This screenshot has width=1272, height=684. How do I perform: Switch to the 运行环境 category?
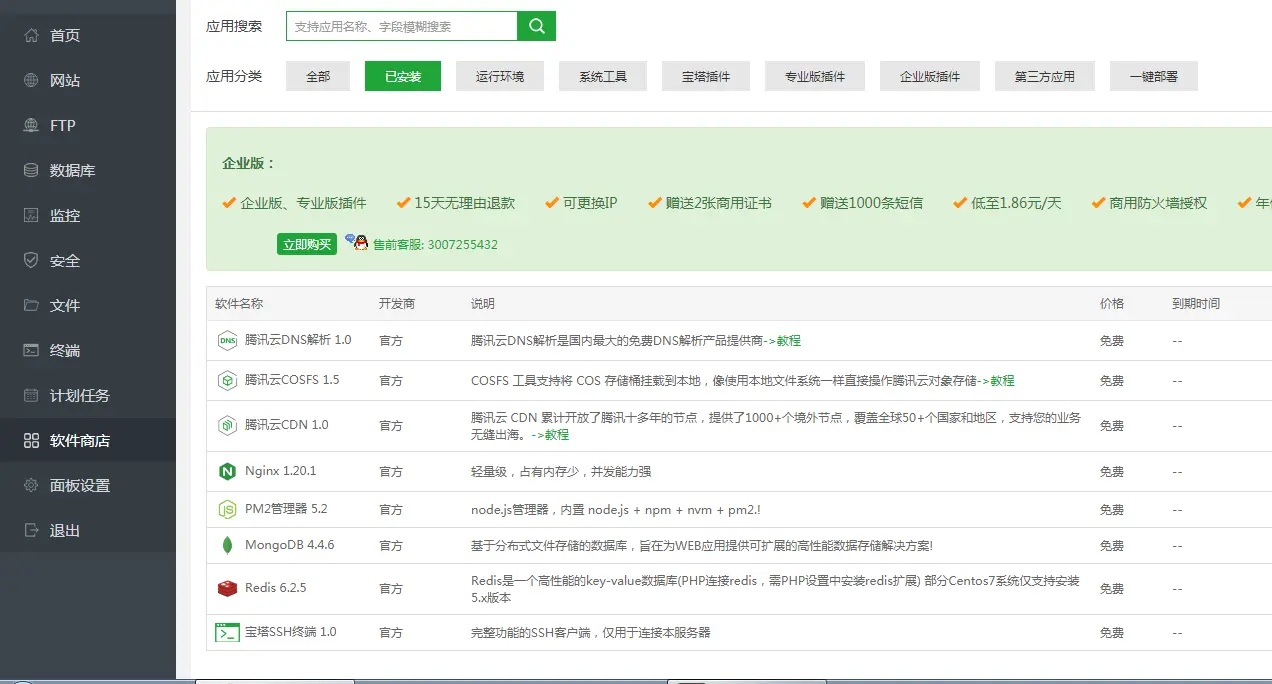pos(500,76)
